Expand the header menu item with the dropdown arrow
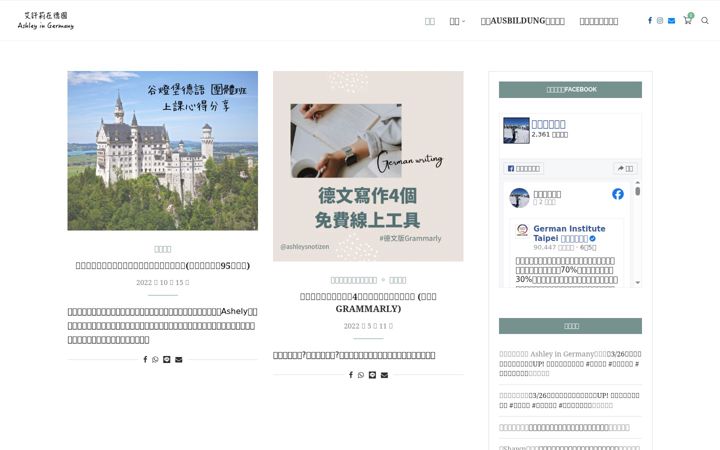 [457, 21]
